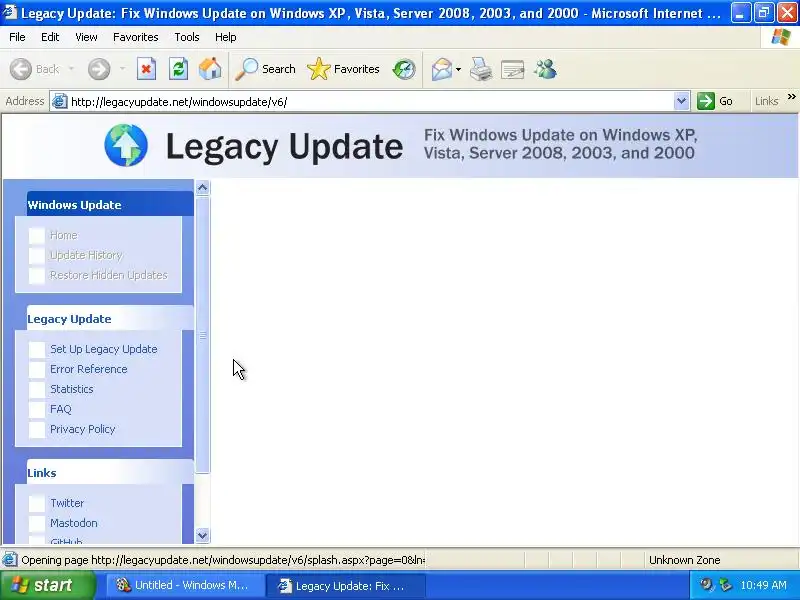This screenshot has height=600, width=800.
Task: Open the Search pane
Action: 265,69
